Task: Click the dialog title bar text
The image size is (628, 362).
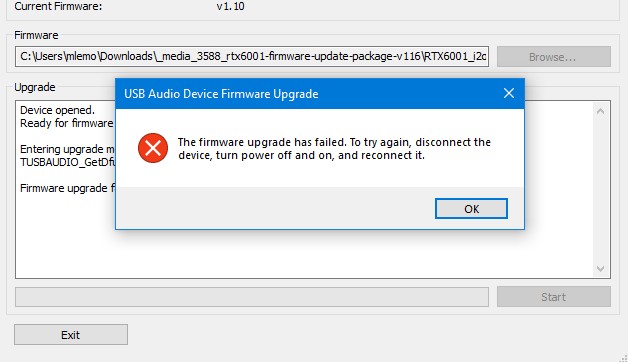Action: tap(221, 94)
